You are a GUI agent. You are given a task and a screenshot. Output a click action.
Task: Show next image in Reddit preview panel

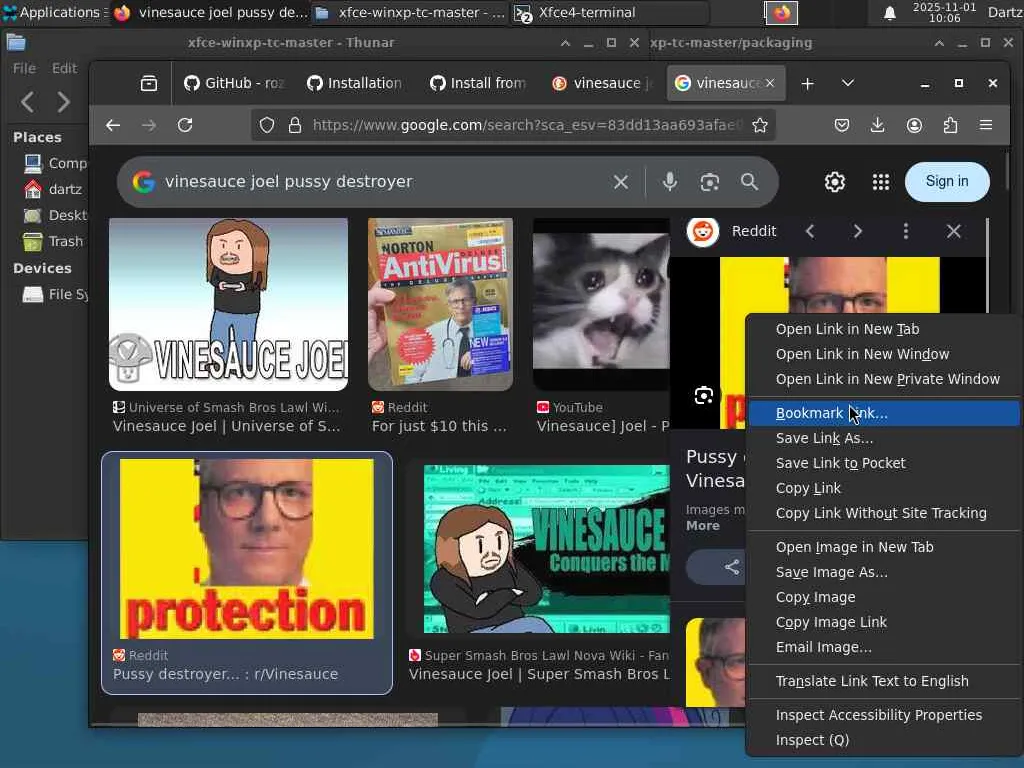pos(857,231)
